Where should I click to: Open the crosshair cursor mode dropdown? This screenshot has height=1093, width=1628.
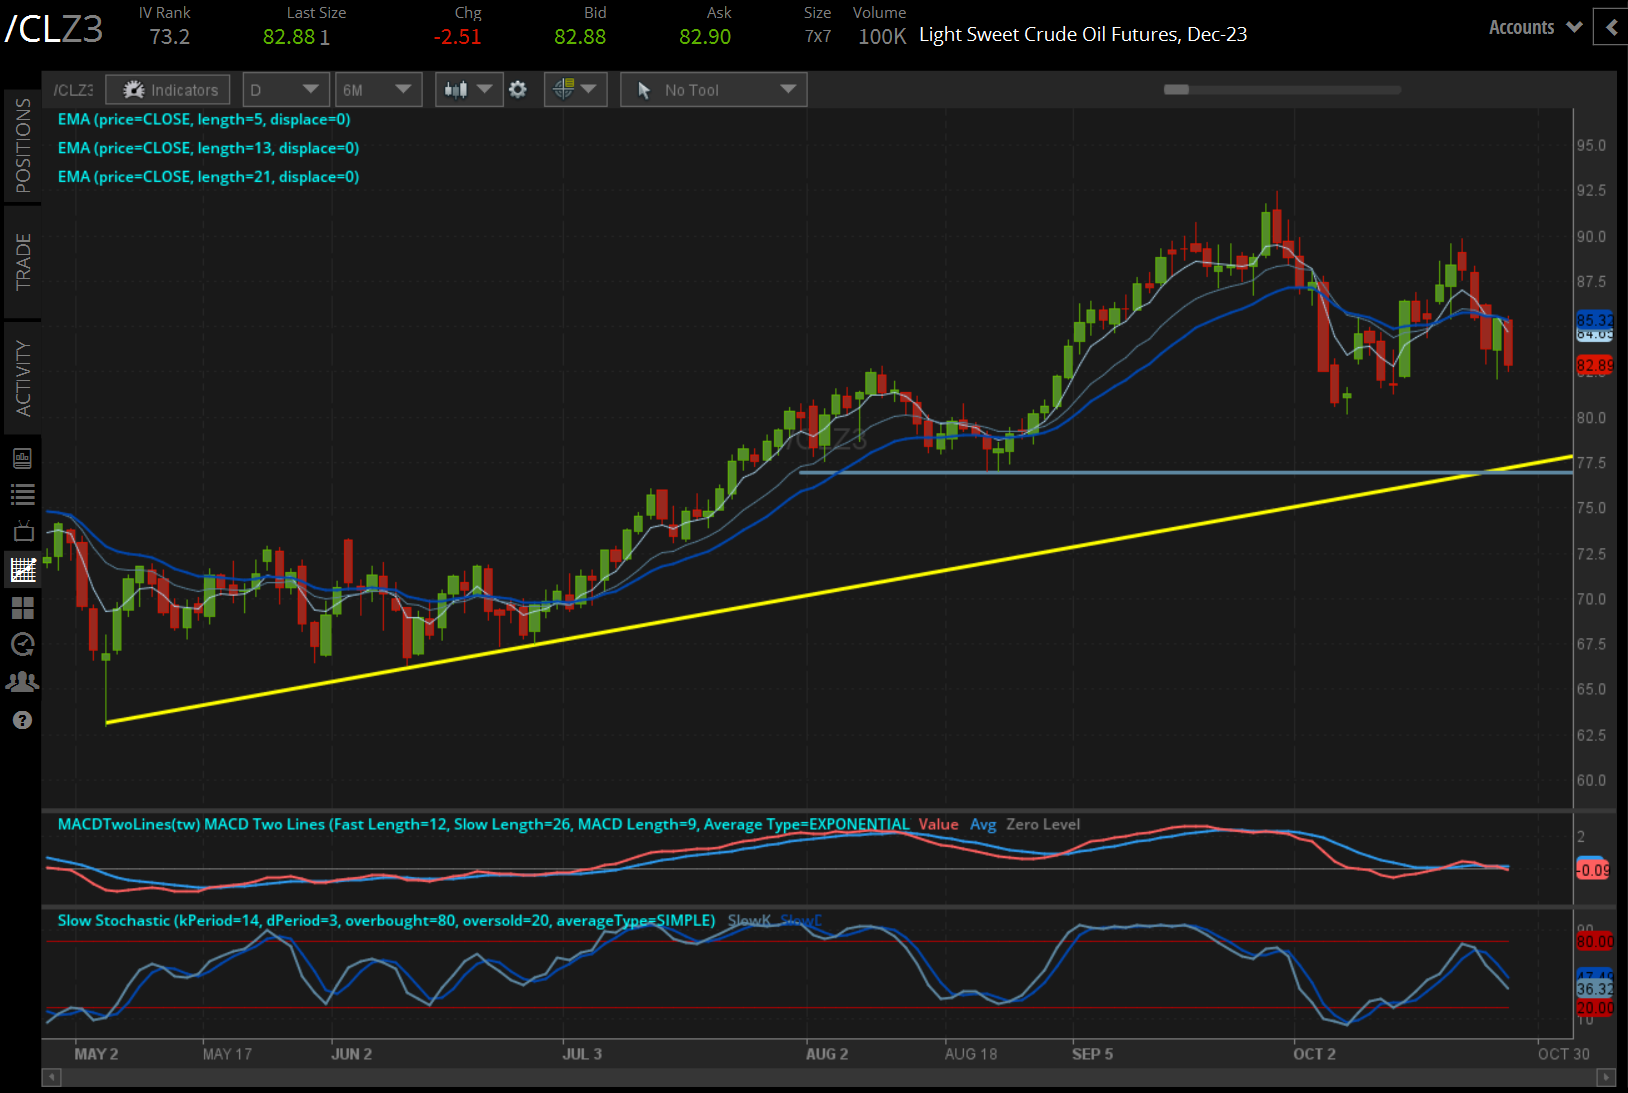tap(574, 90)
